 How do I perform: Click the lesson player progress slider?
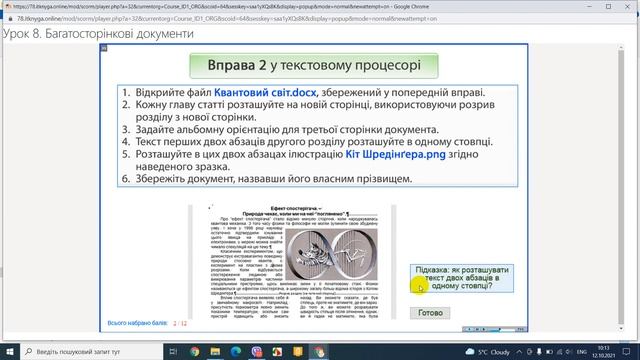click(x=501, y=329)
